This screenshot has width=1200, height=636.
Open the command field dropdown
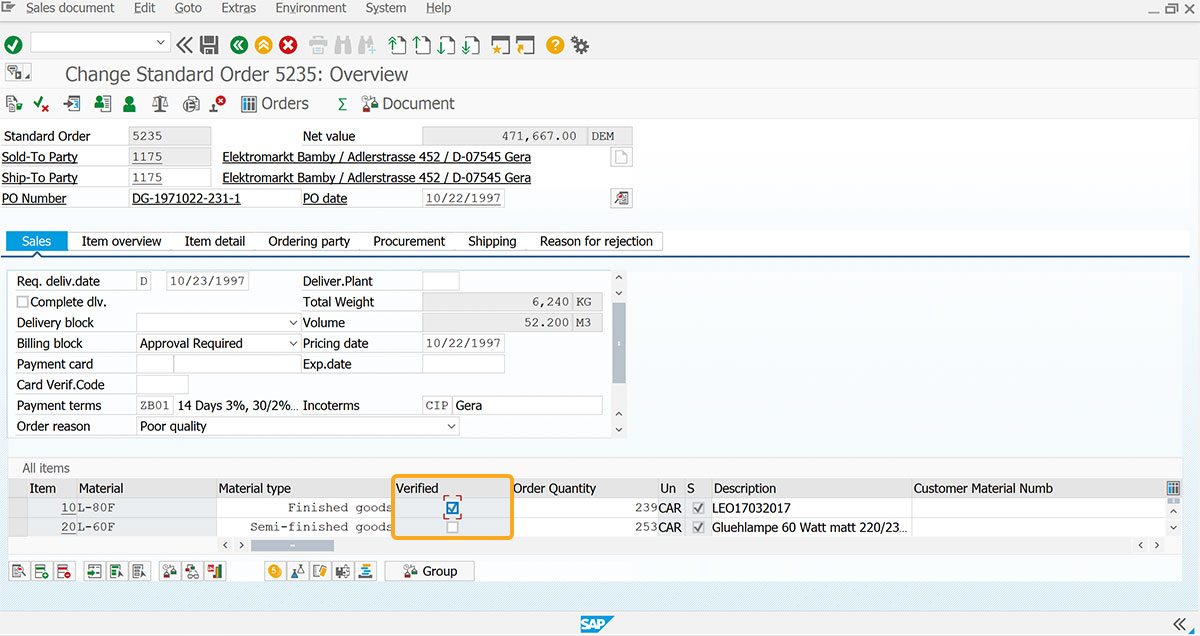[161, 43]
